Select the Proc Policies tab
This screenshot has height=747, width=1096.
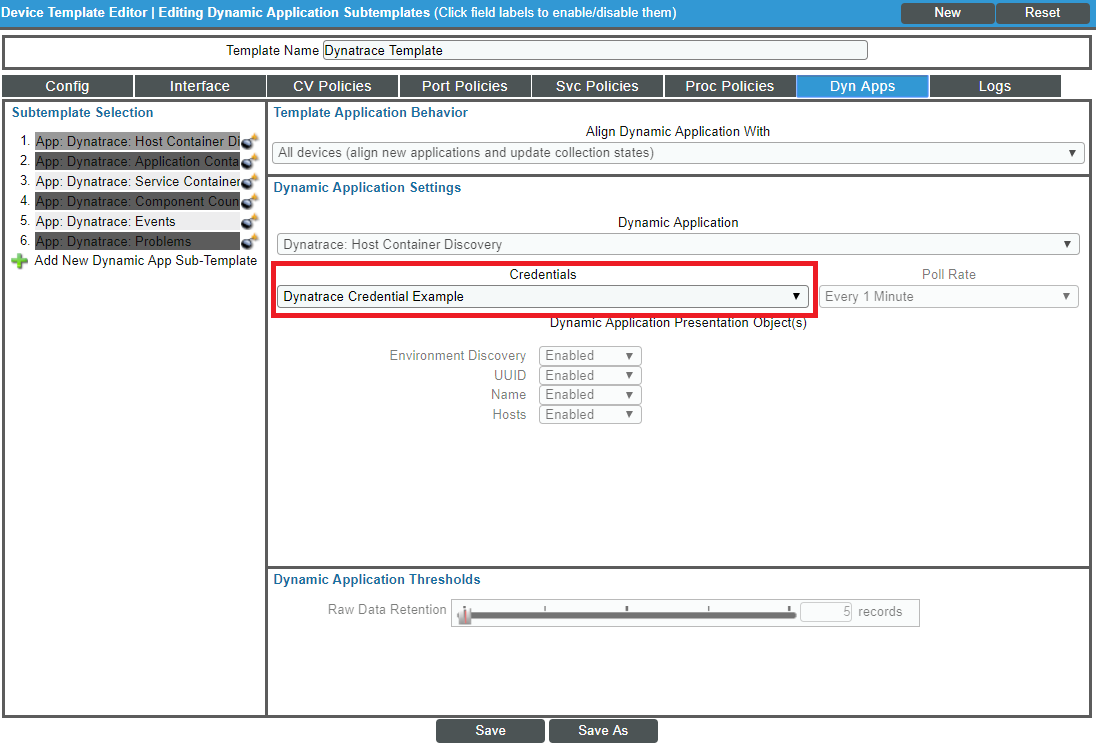click(730, 86)
